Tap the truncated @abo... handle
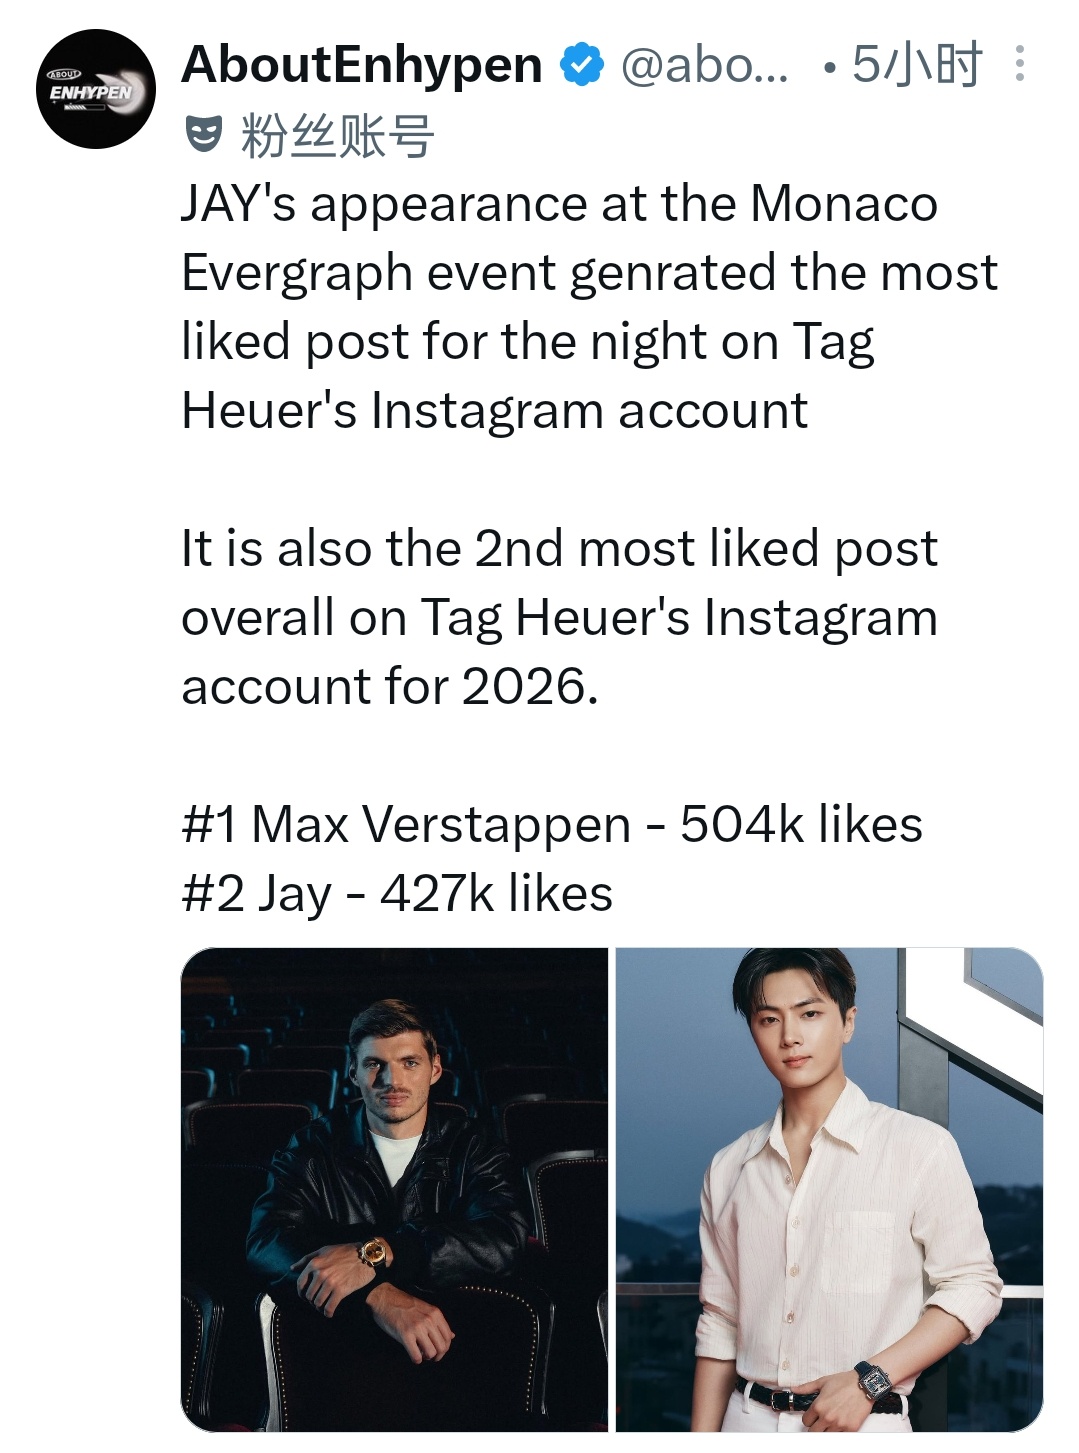Image resolution: width=1079 pixels, height=1453 pixels. (x=705, y=66)
